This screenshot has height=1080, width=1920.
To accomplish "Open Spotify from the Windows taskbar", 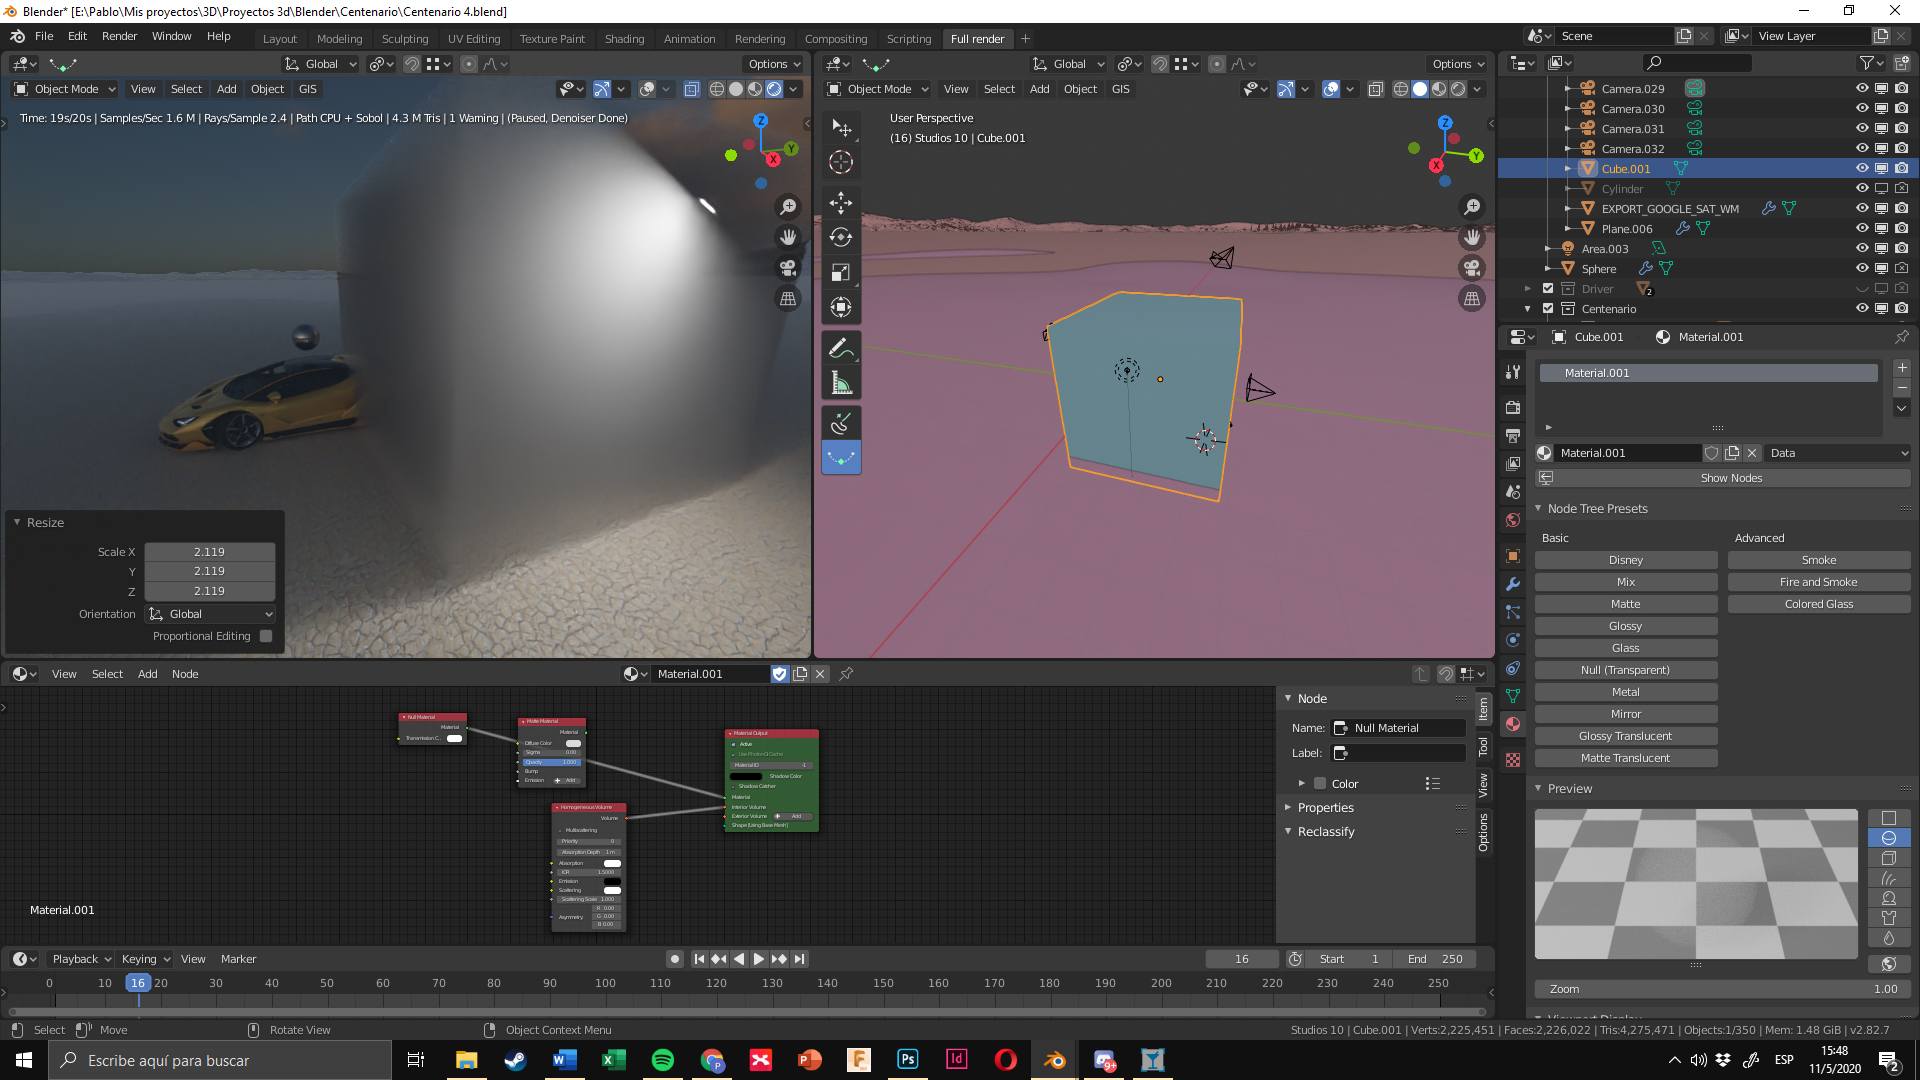I will point(662,1060).
